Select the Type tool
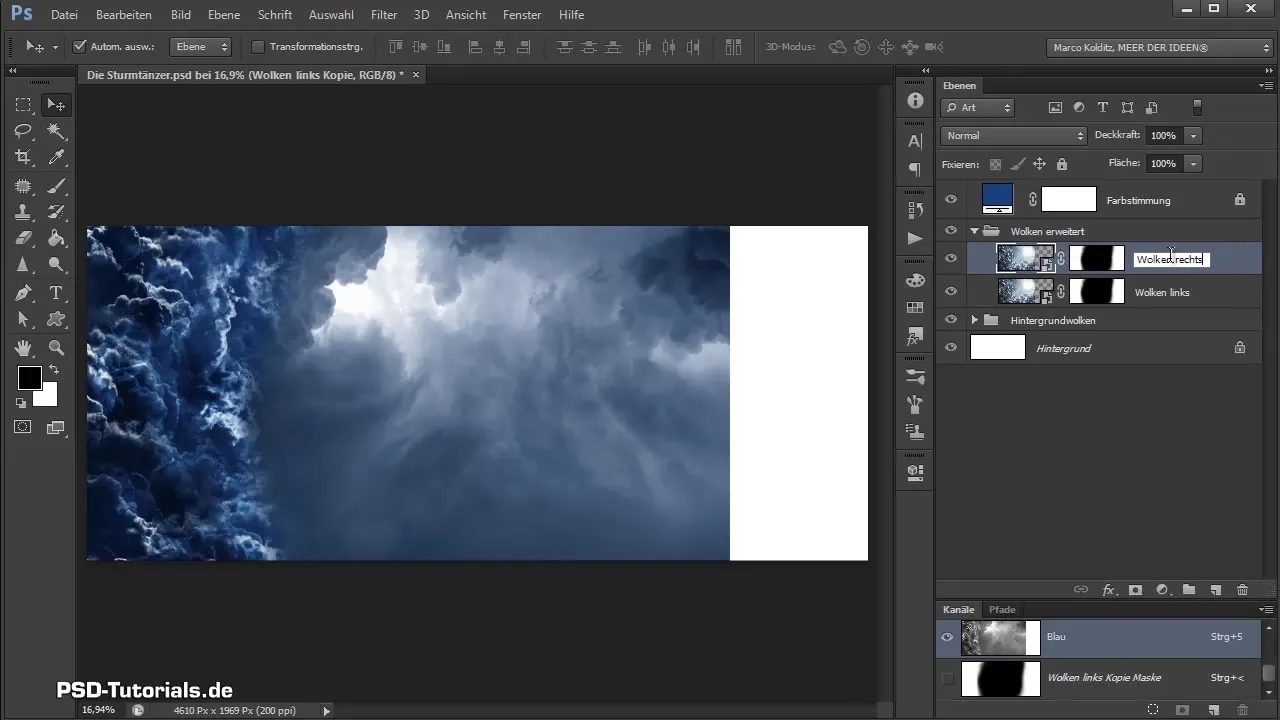This screenshot has height=720, width=1280. tap(57, 293)
